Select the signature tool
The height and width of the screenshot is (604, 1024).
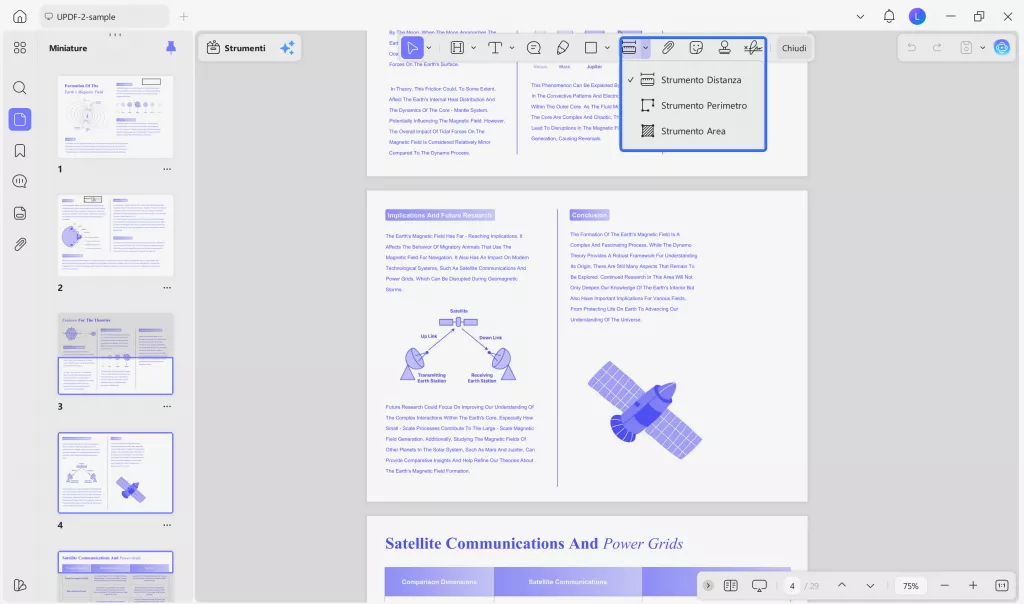pyautogui.click(x=753, y=48)
